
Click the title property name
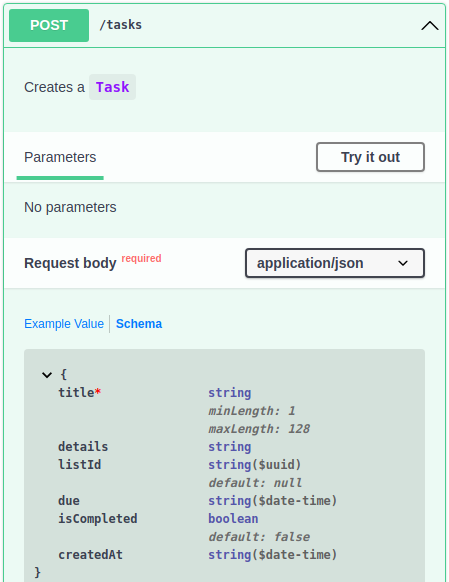click(x=76, y=393)
